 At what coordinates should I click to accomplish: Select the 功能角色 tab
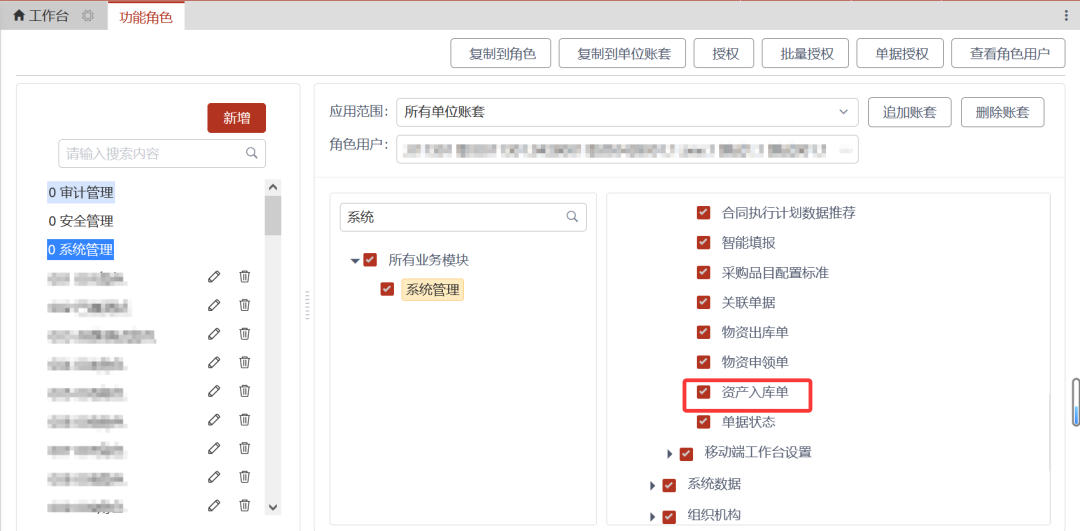(146, 17)
